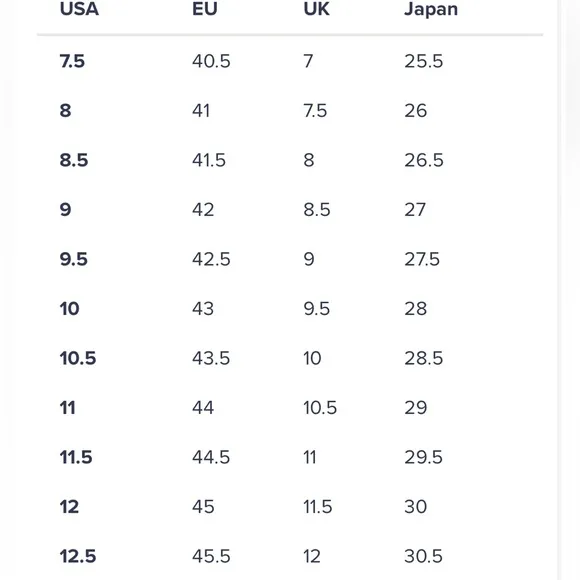This screenshot has width=580, height=580.
Task: Click Japan size 30.5 cell
Action: [424, 556]
